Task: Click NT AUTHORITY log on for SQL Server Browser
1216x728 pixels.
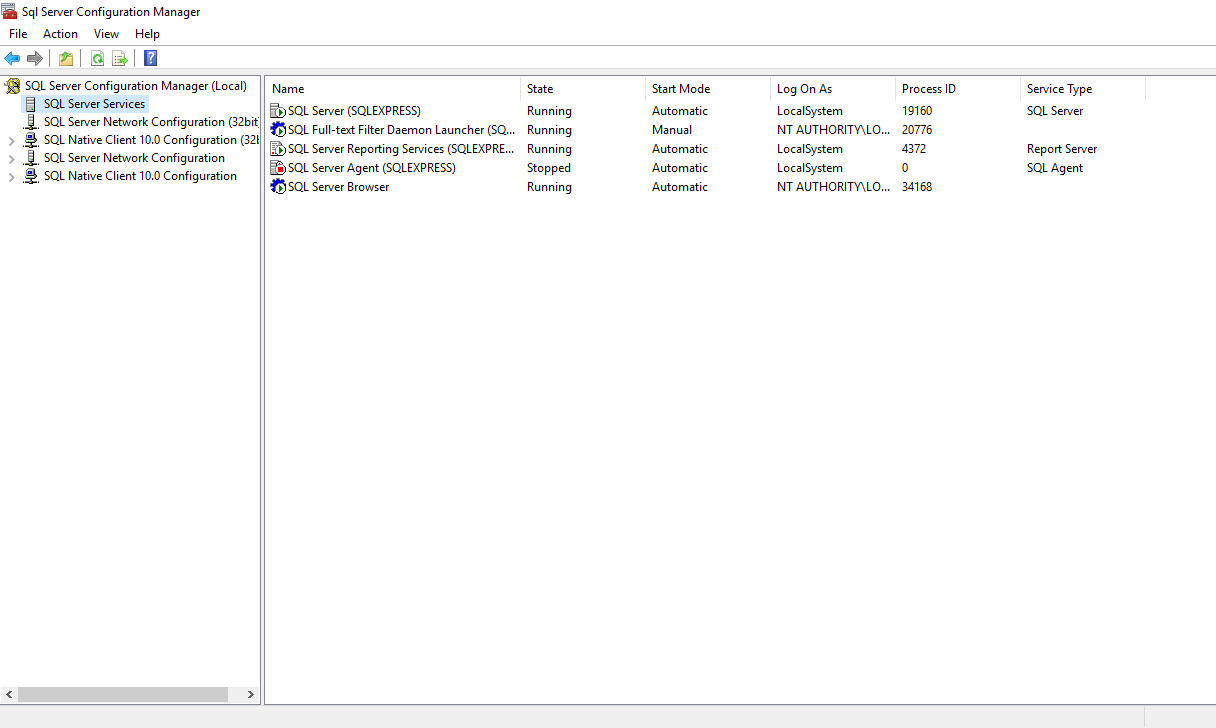Action: pos(834,187)
